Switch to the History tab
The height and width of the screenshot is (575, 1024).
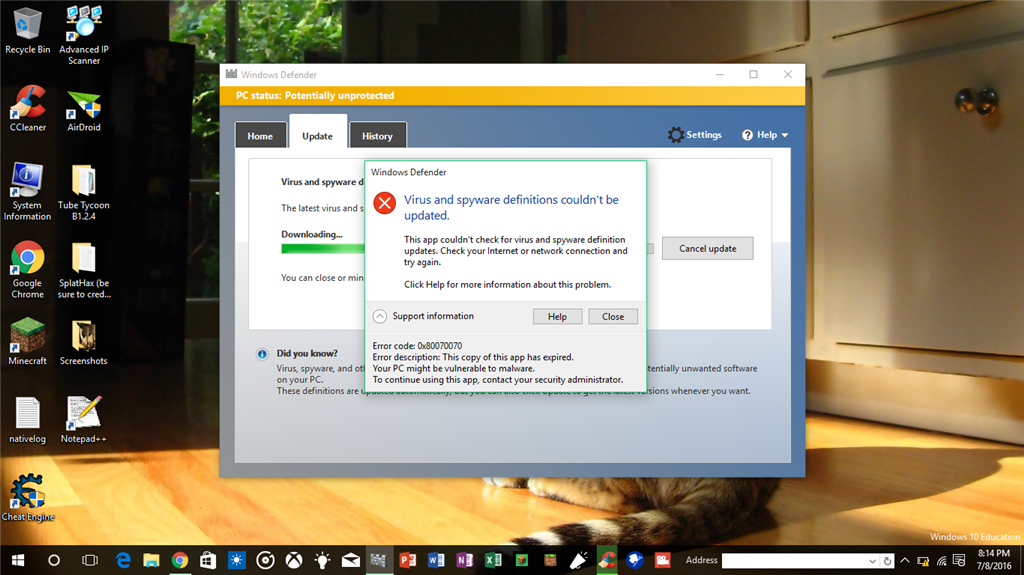(377, 136)
